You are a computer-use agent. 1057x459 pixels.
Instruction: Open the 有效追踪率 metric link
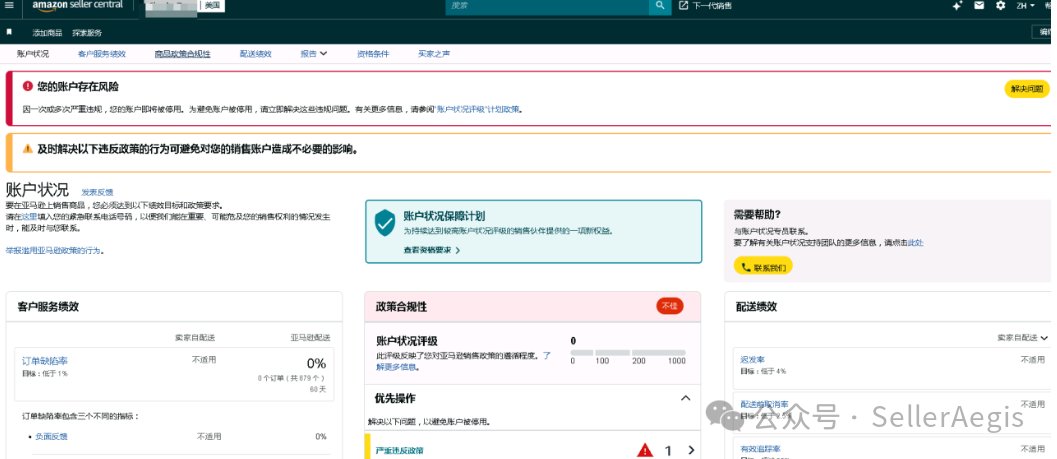[760, 449]
